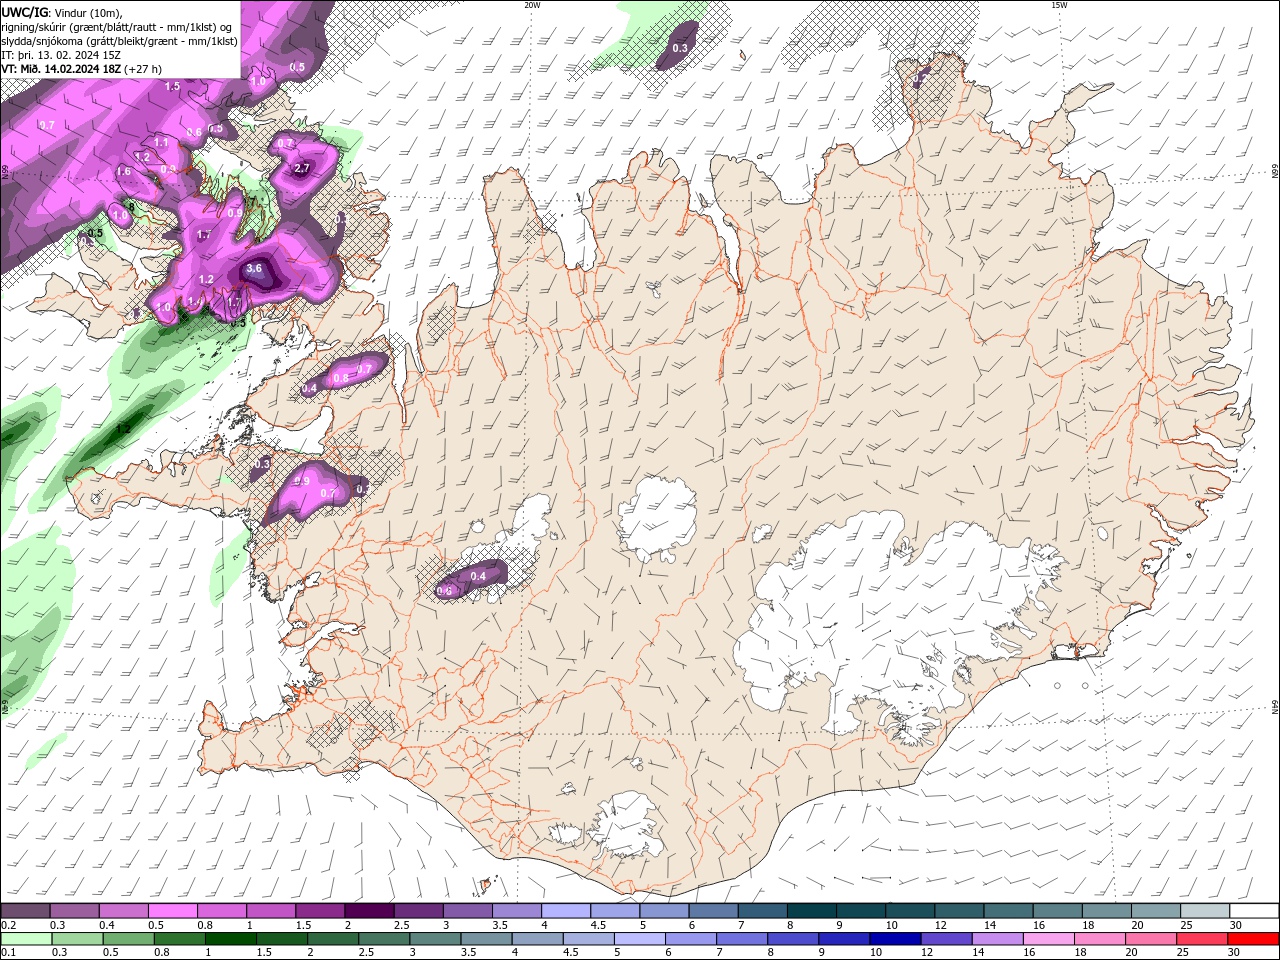Click the darkest purple 2 swatch in top legend row
1280x960 pixels.
pyautogui.click(x=368, y=911)
